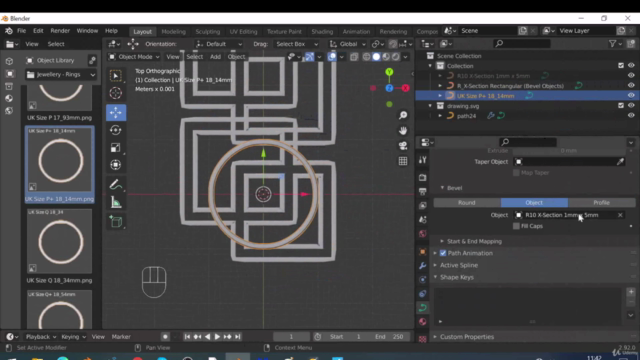This screenshot has width=640, height=360.
Task: Activate the Rotate tool
Action: click(116, 130)
